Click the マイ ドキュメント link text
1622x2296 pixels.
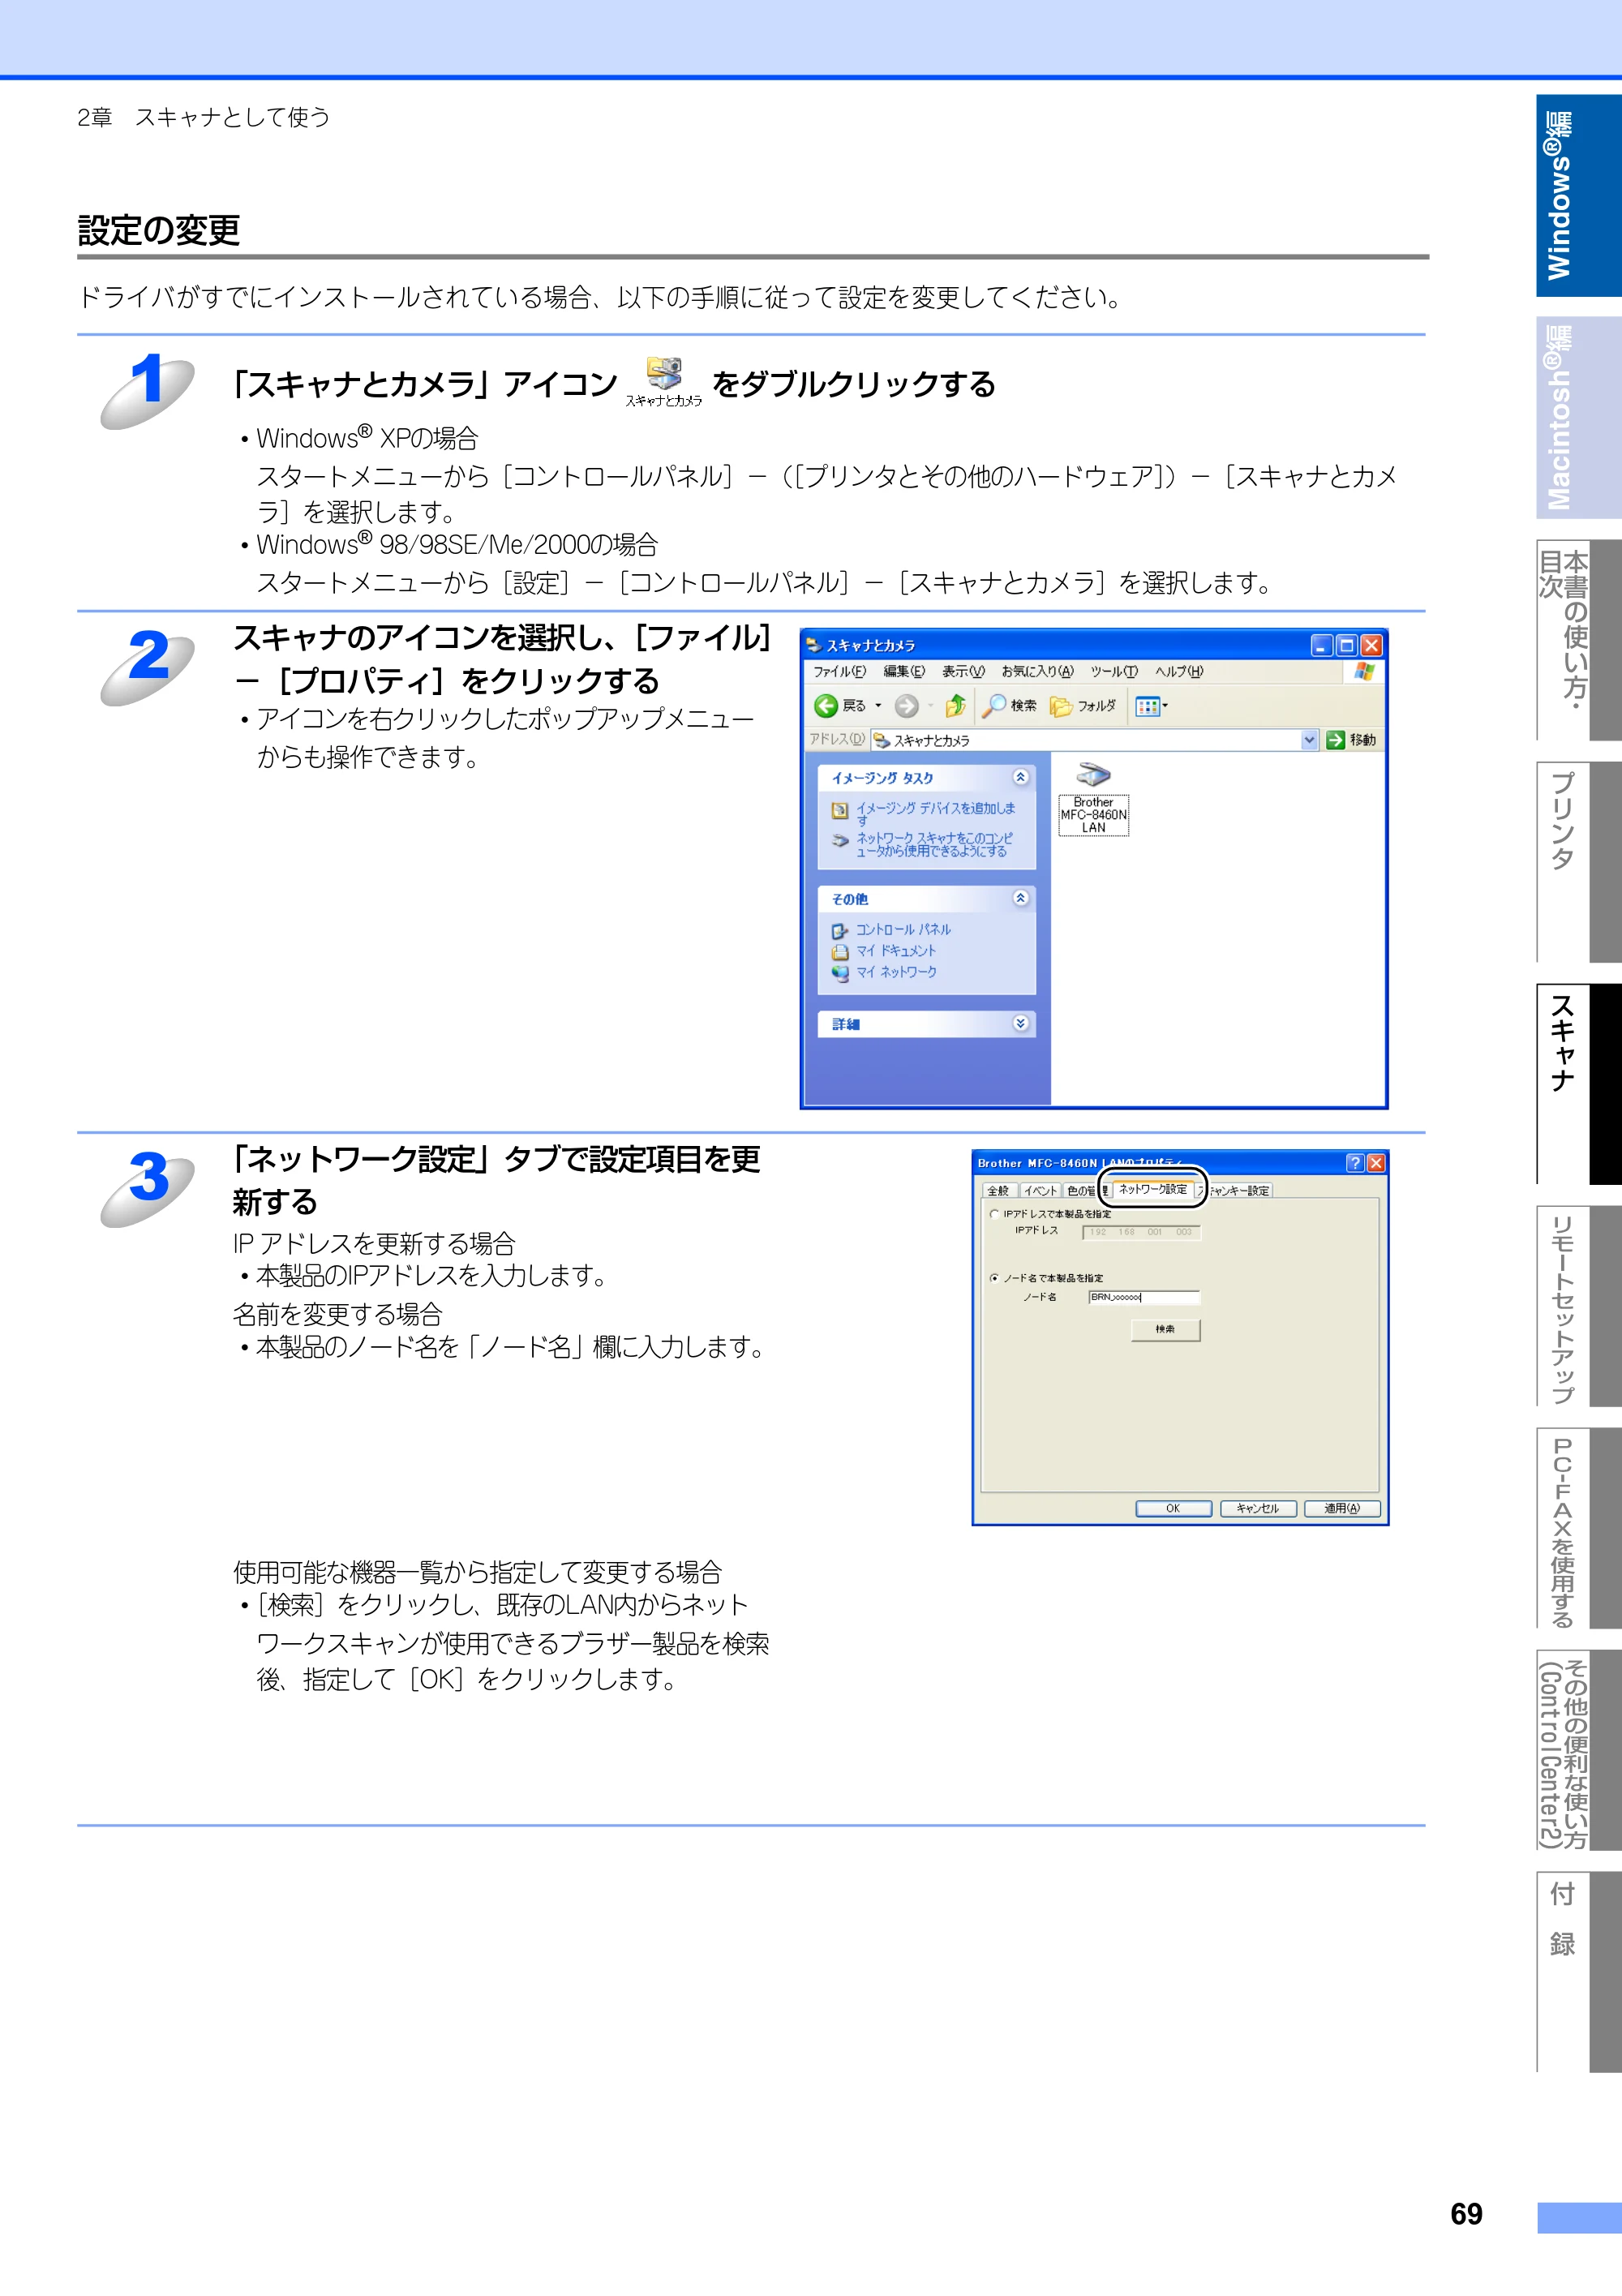coord(896,951)
